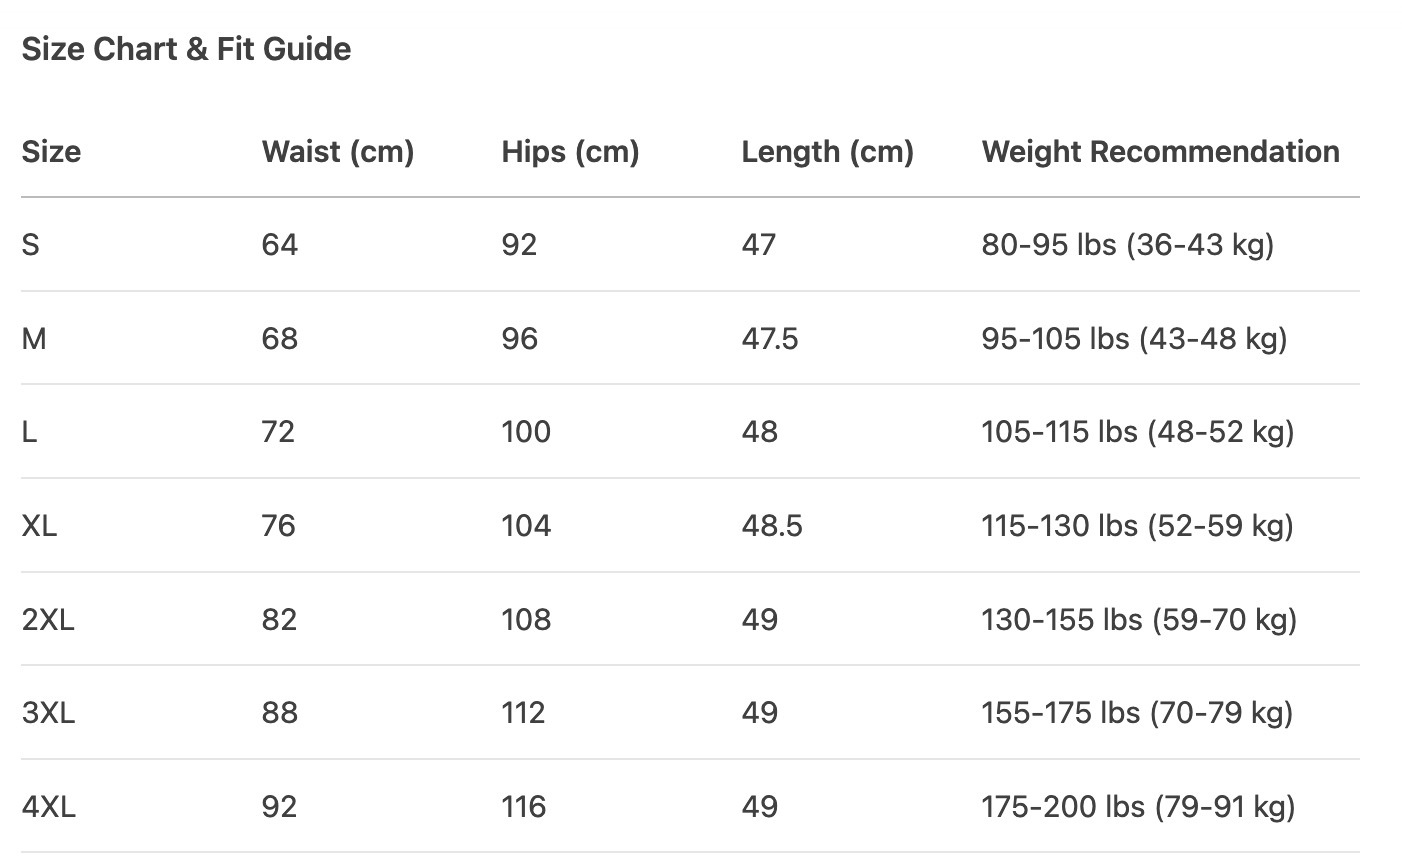Click the hips value 100
This screenshot has width=1402, height=858.
(x=526, y=432)
